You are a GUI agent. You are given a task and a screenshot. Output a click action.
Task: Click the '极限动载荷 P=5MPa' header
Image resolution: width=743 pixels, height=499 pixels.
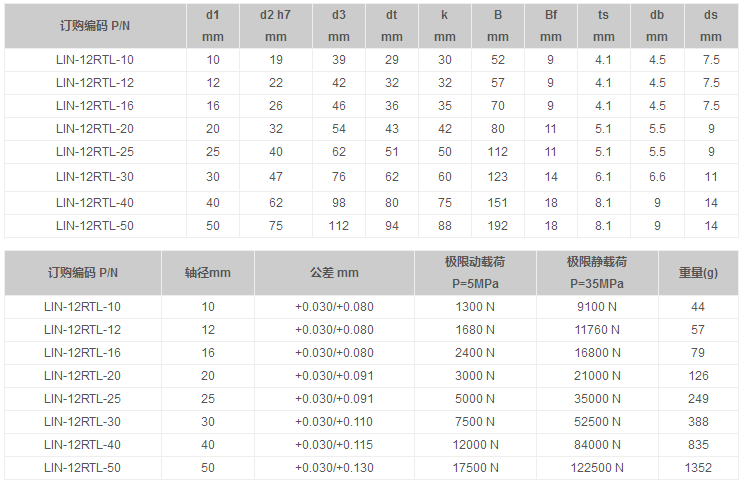(475, 272)
